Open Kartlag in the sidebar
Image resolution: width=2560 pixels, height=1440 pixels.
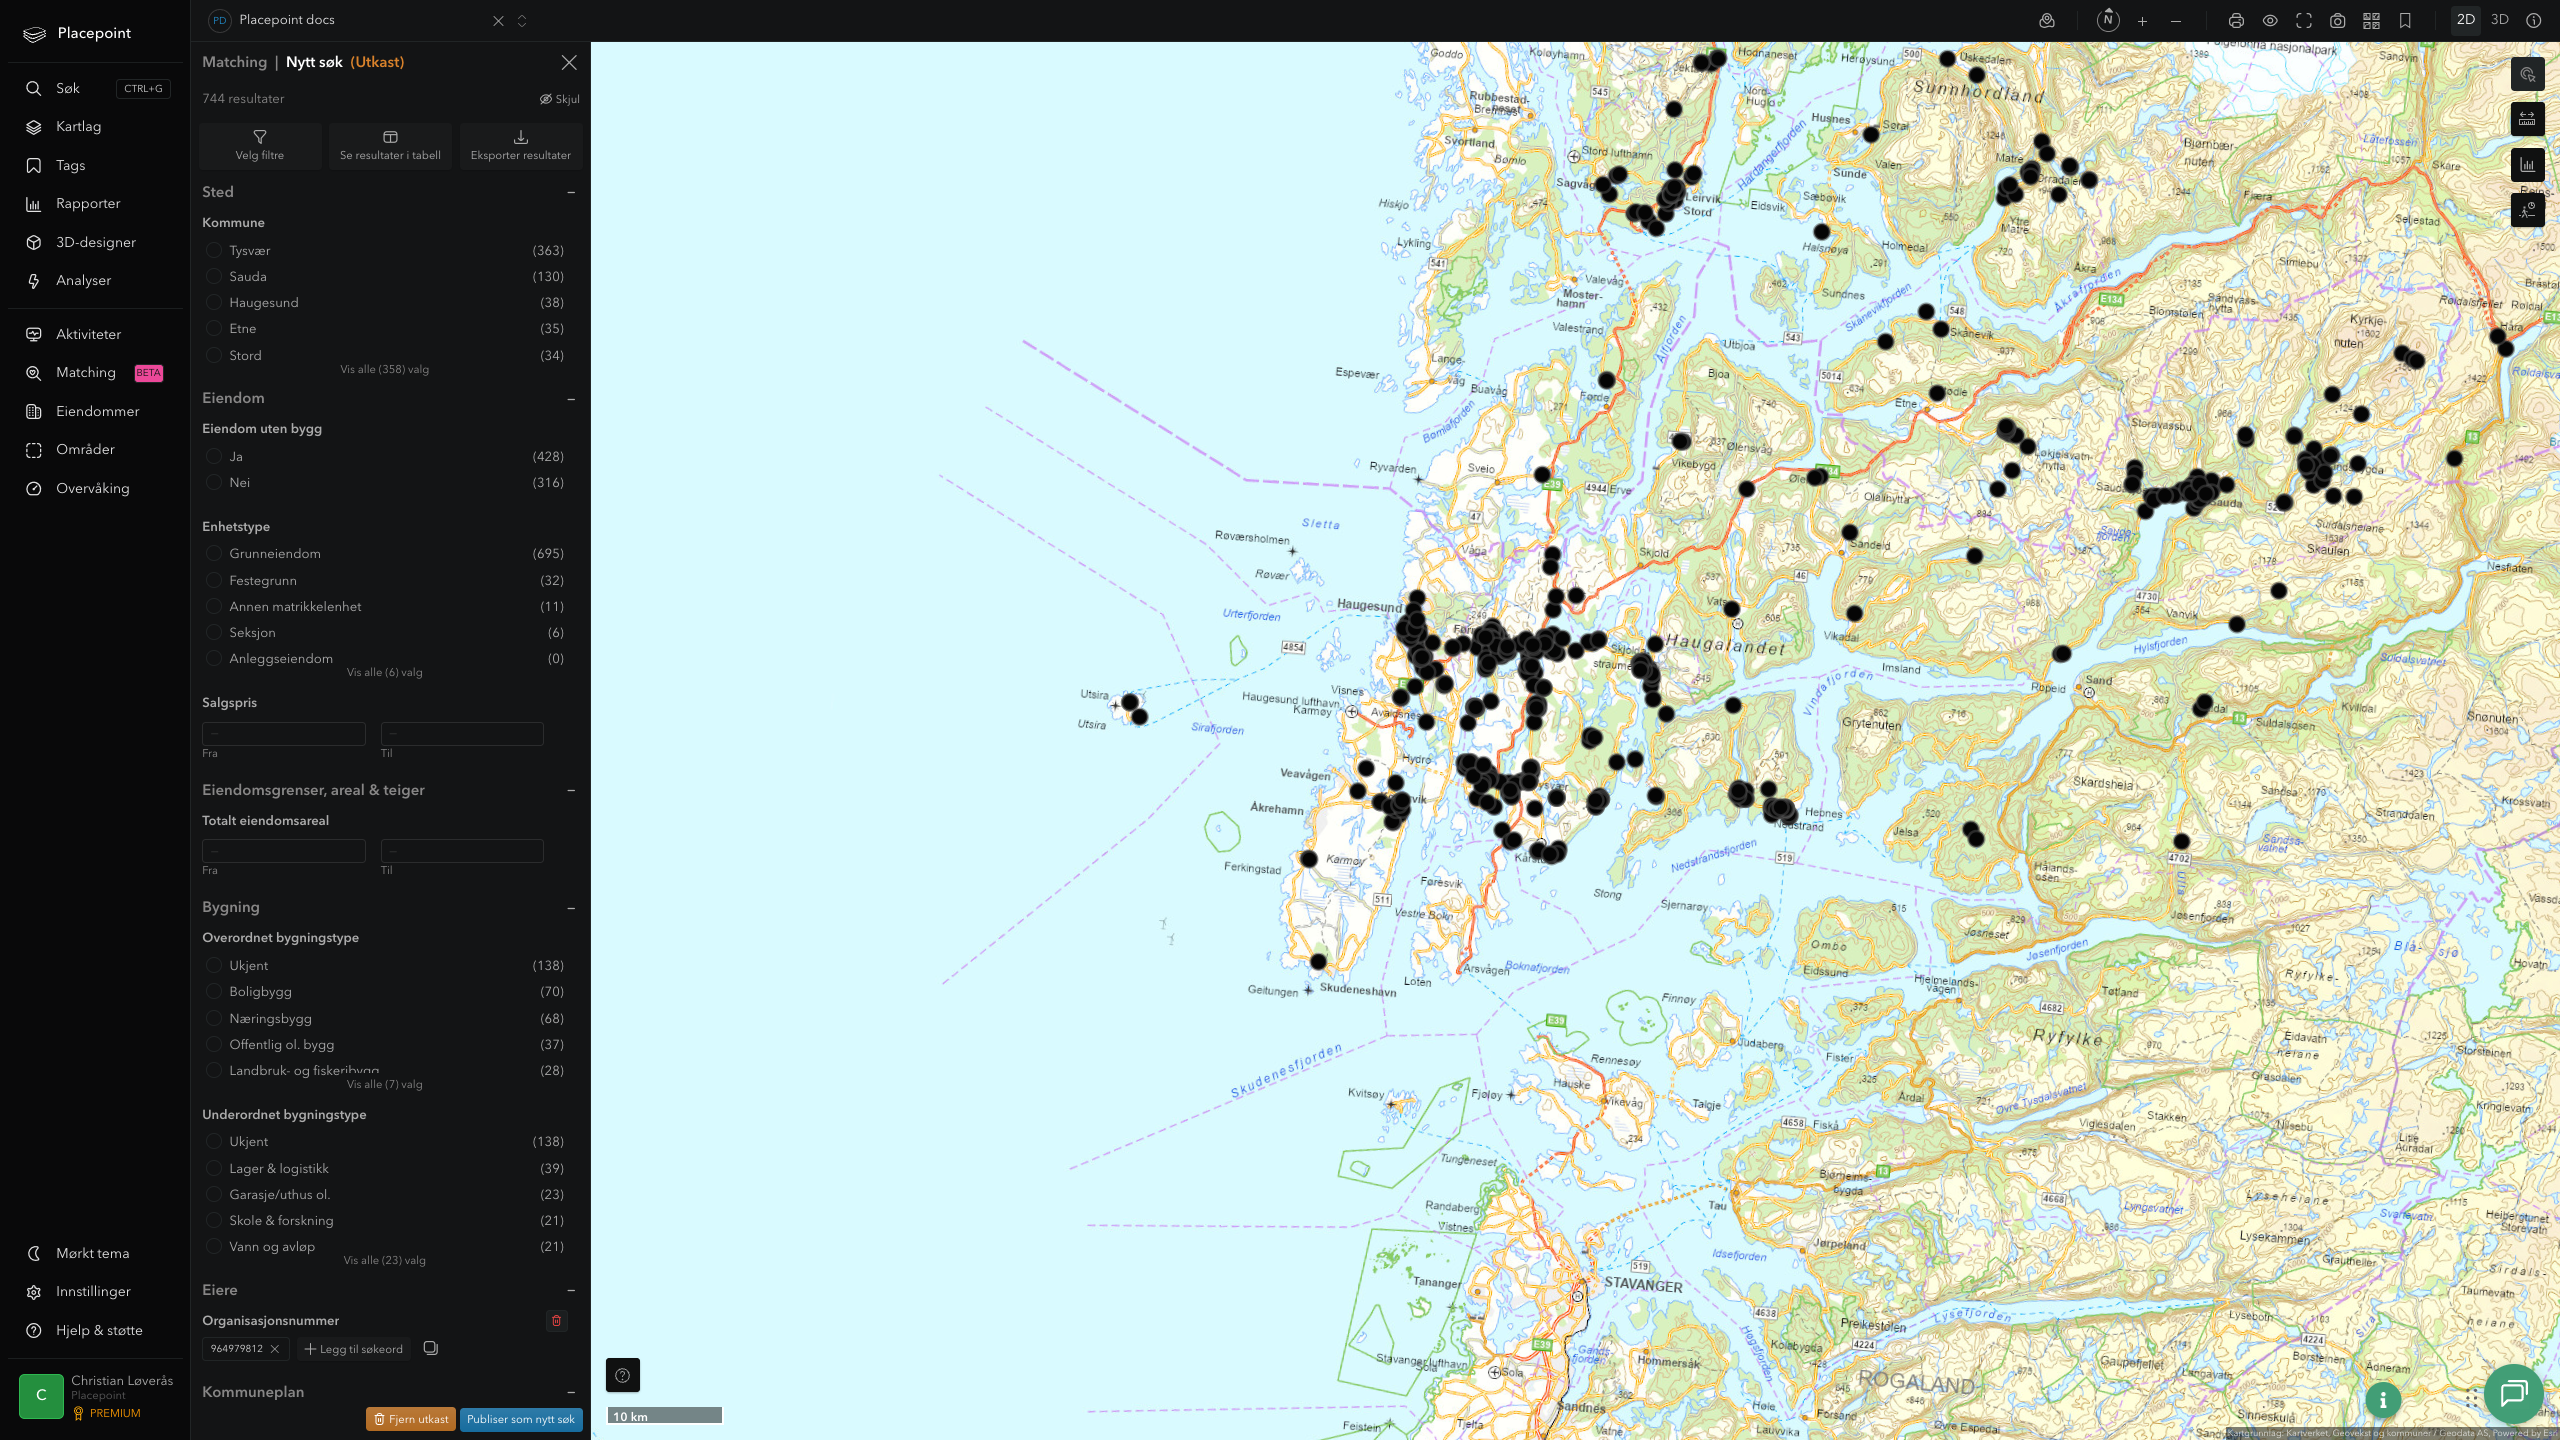pyautogui.click(x=79, y=127)
